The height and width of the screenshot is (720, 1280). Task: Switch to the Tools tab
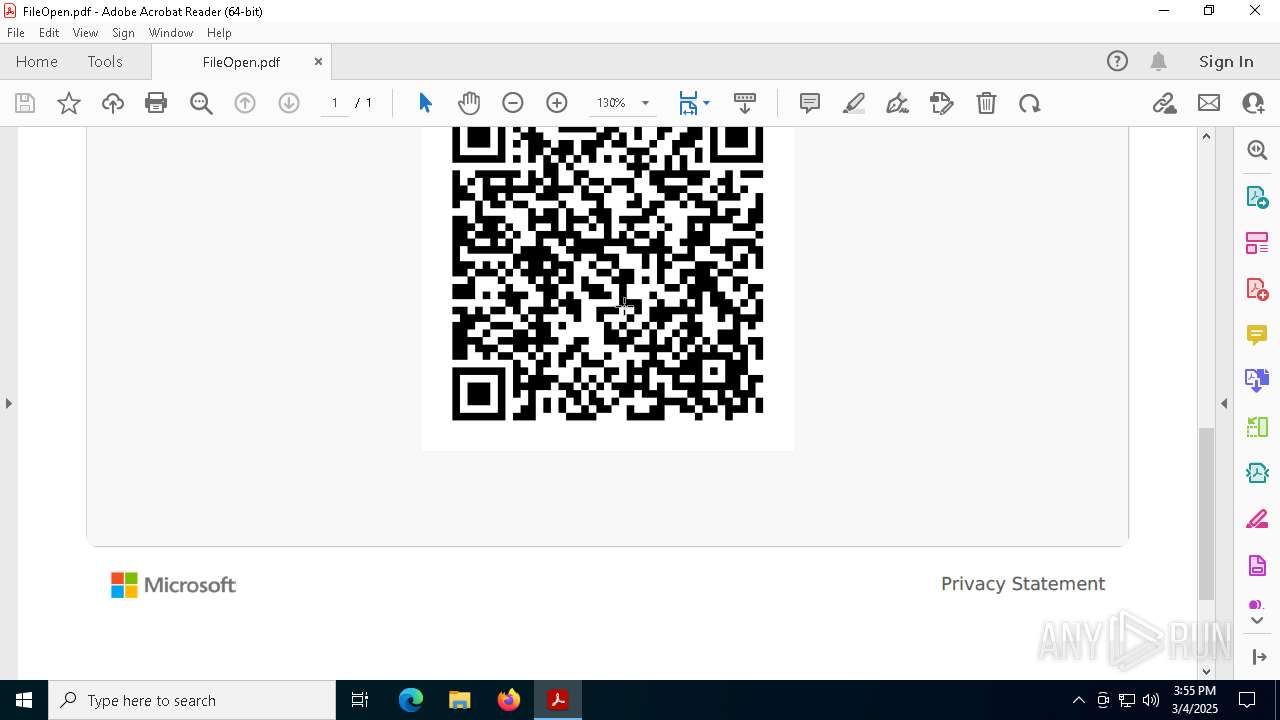pyautogui.click(x=105, y=61)
